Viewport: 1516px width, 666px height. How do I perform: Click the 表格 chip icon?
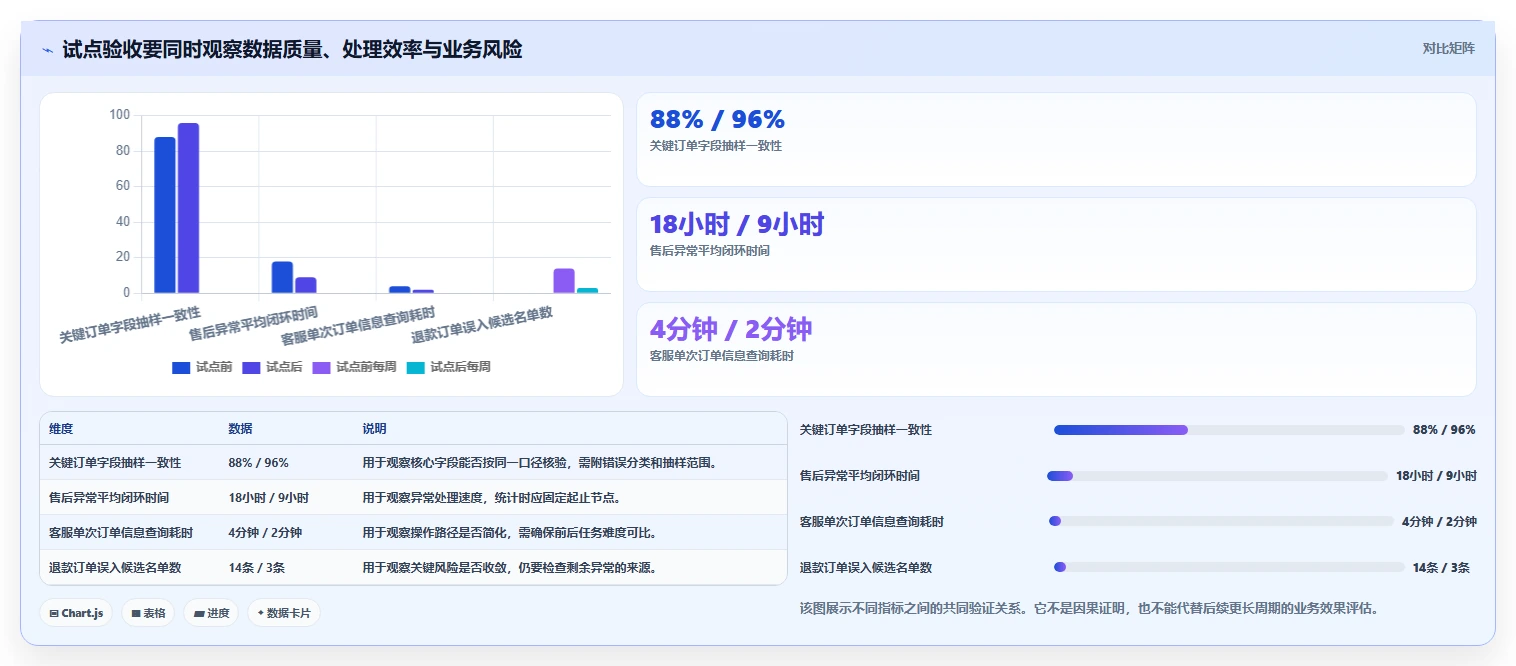pyautogui.click(x=135, y=613)
